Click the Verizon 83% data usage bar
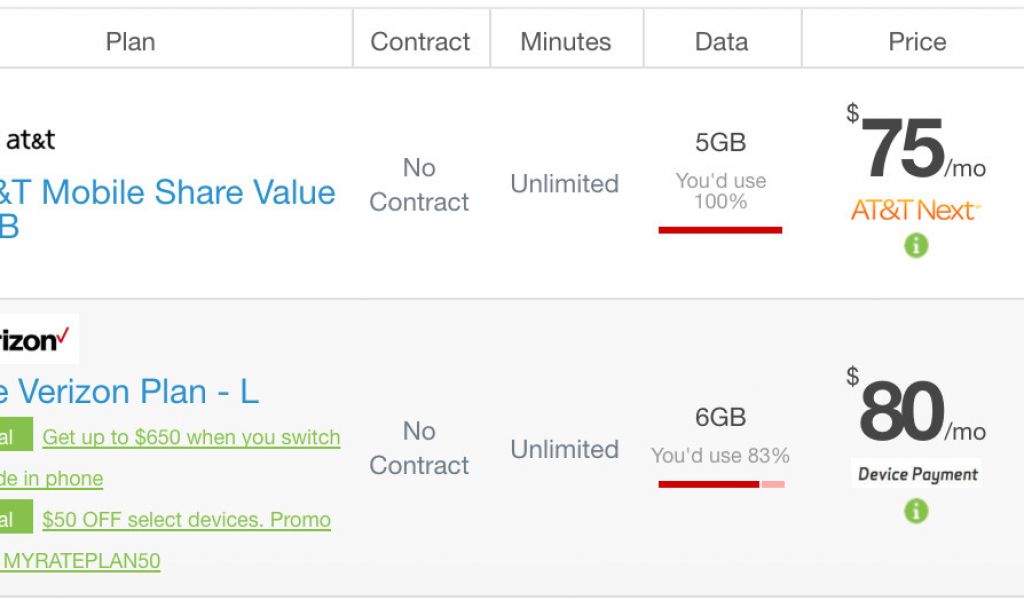The image size is (1024, 600). [x=721, y=484]
